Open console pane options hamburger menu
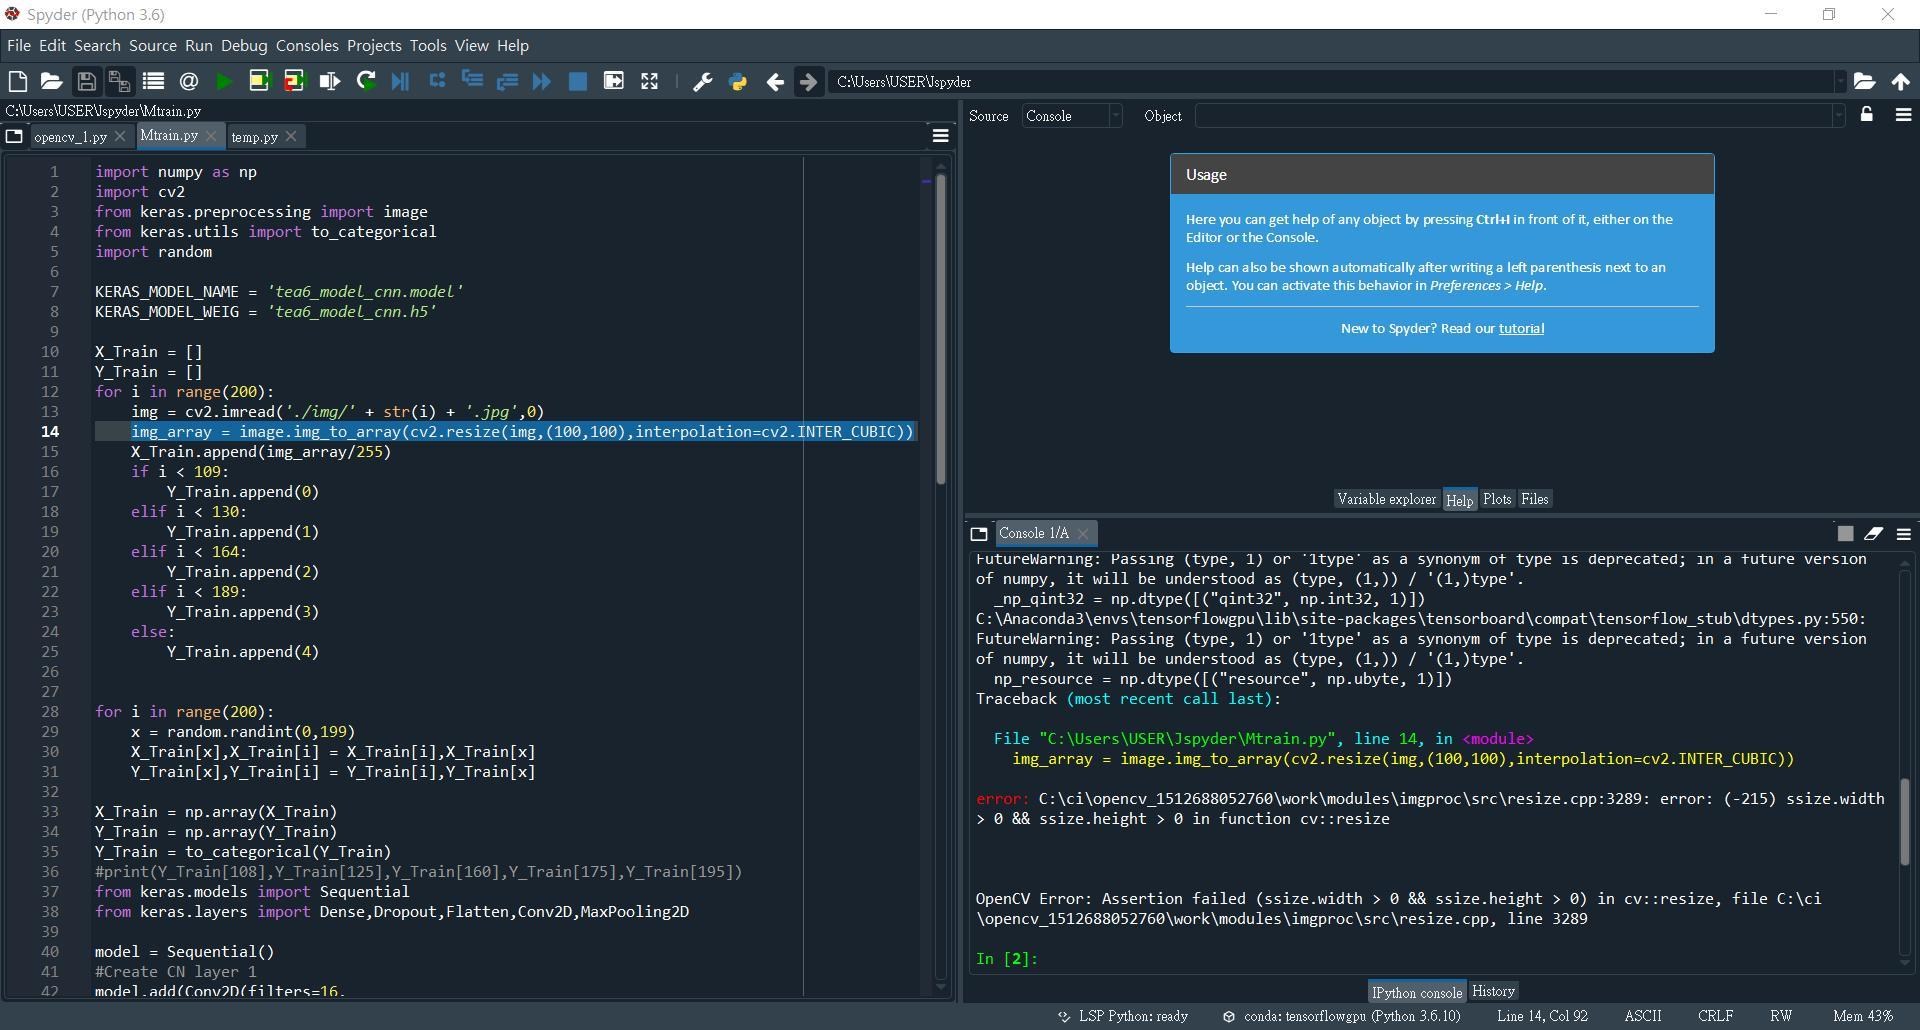 tap(1903, 534)
